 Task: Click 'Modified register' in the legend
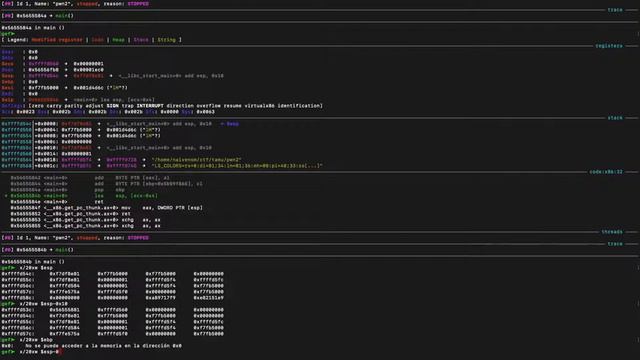tap(57, 40)
